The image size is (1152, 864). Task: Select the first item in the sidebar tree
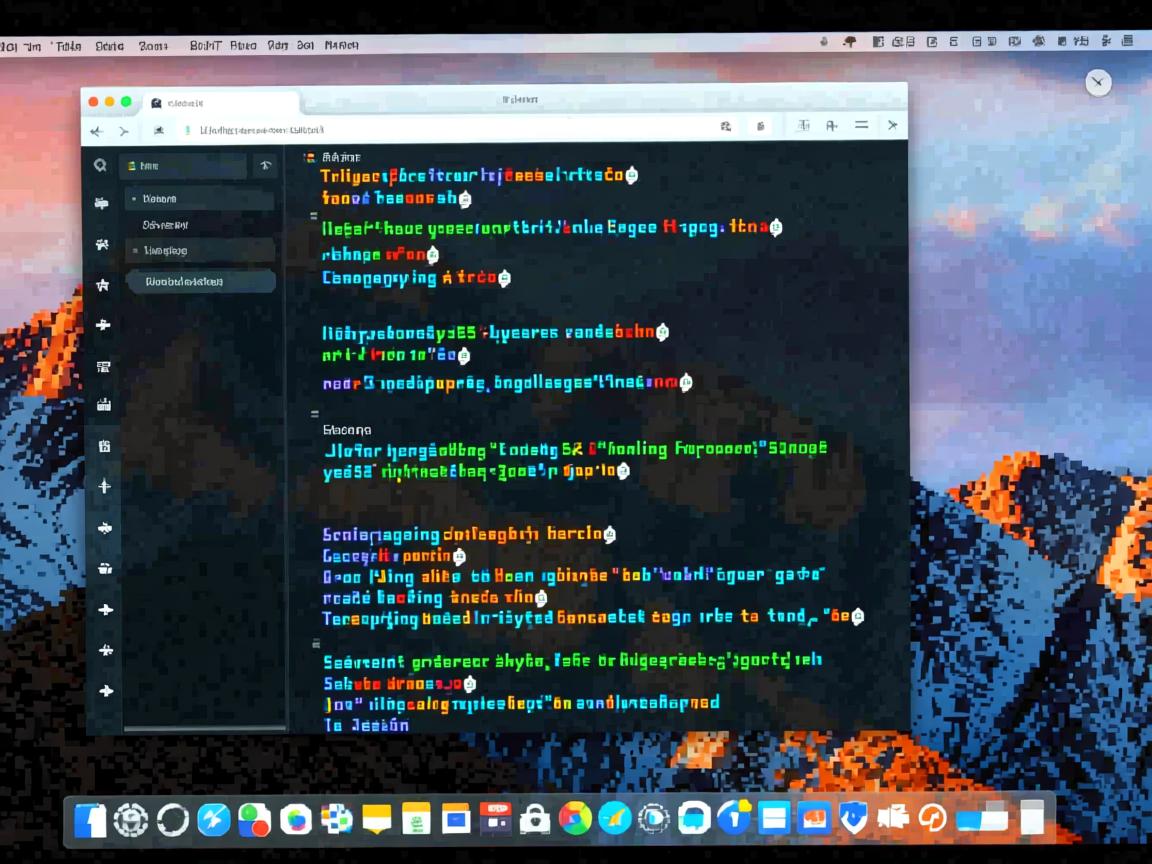click(200, 199)
